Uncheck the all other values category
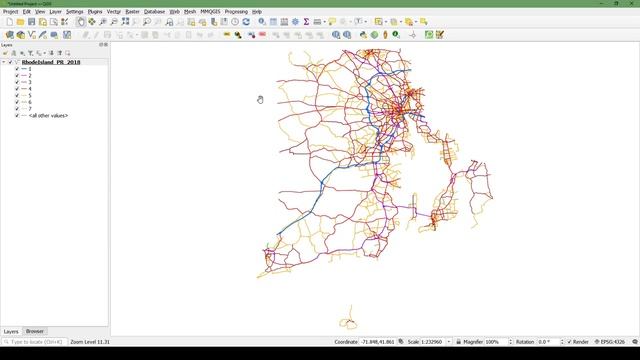The width and height of the screenshot is (640, 360). (17, 116)
